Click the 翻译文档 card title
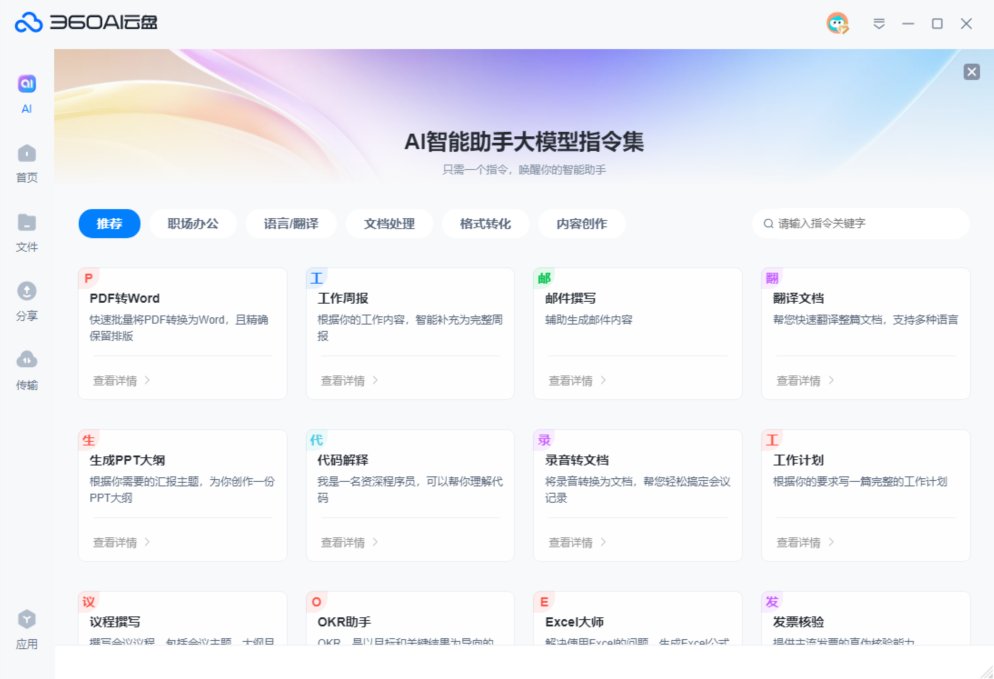994x679 pixels. coord(798,298)
